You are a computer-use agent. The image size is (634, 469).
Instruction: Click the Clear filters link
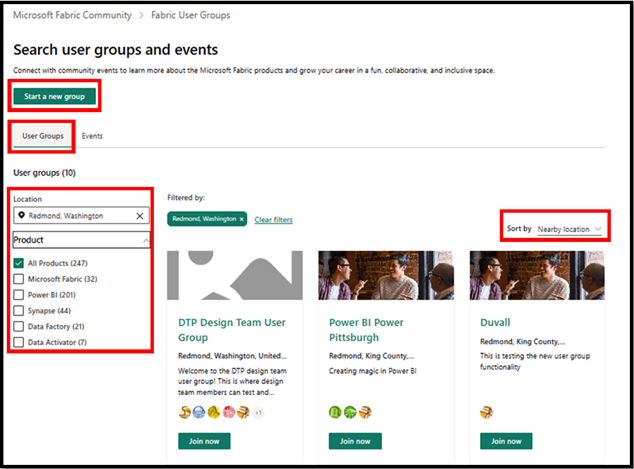tap(273, 220)
